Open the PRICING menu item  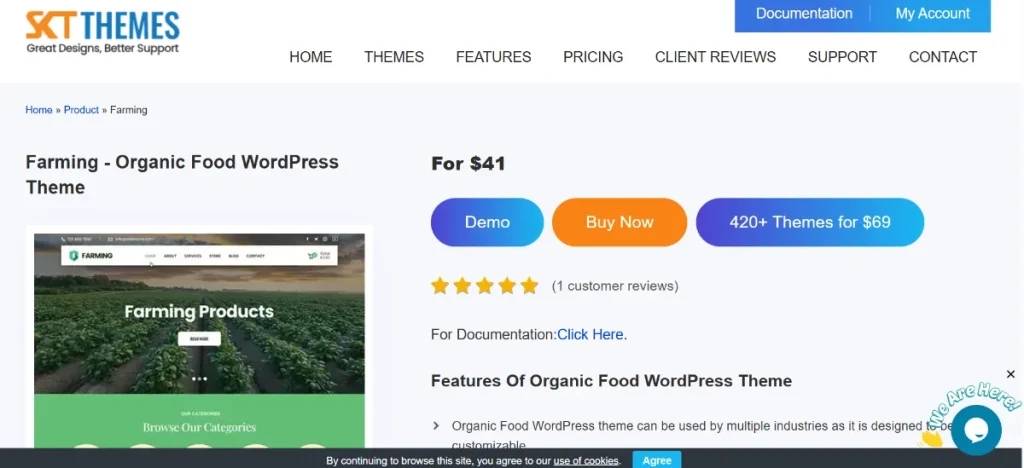pos(593,57)
